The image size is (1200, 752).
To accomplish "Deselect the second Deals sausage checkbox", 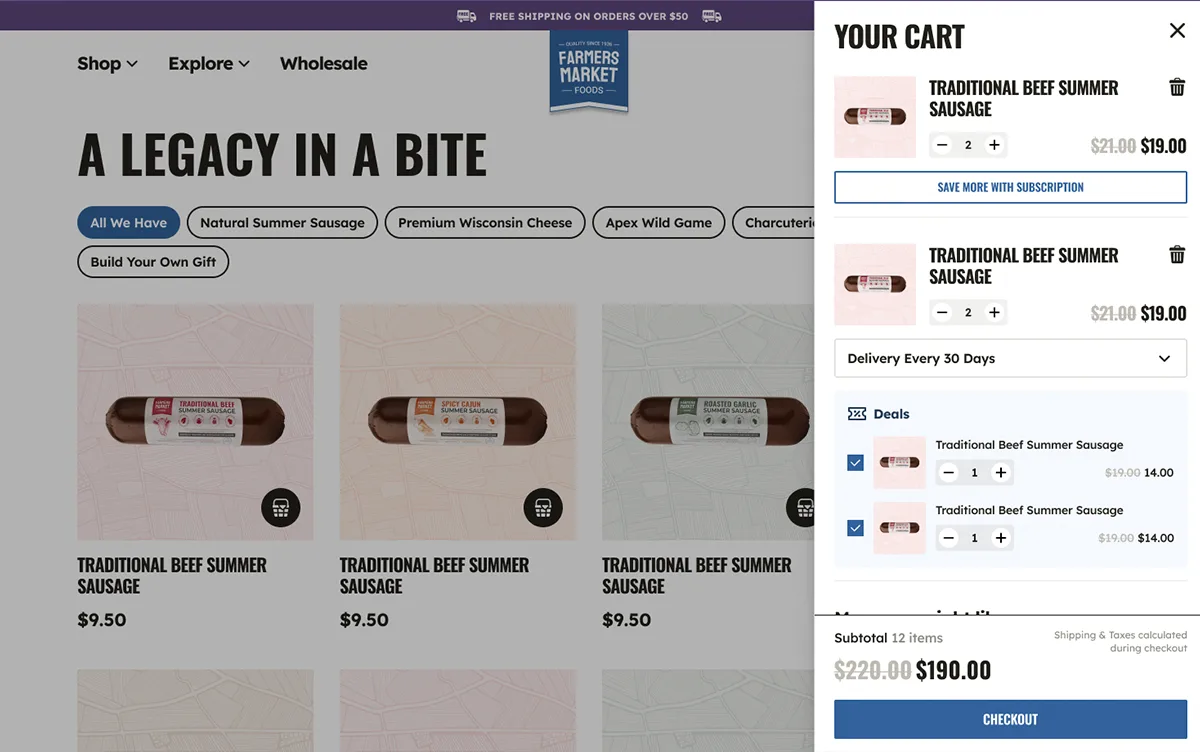I will tap(855, 528).
